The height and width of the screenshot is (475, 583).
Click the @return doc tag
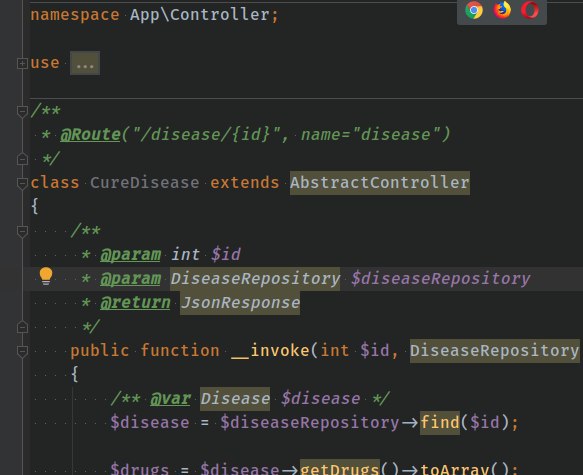(135, 303)
